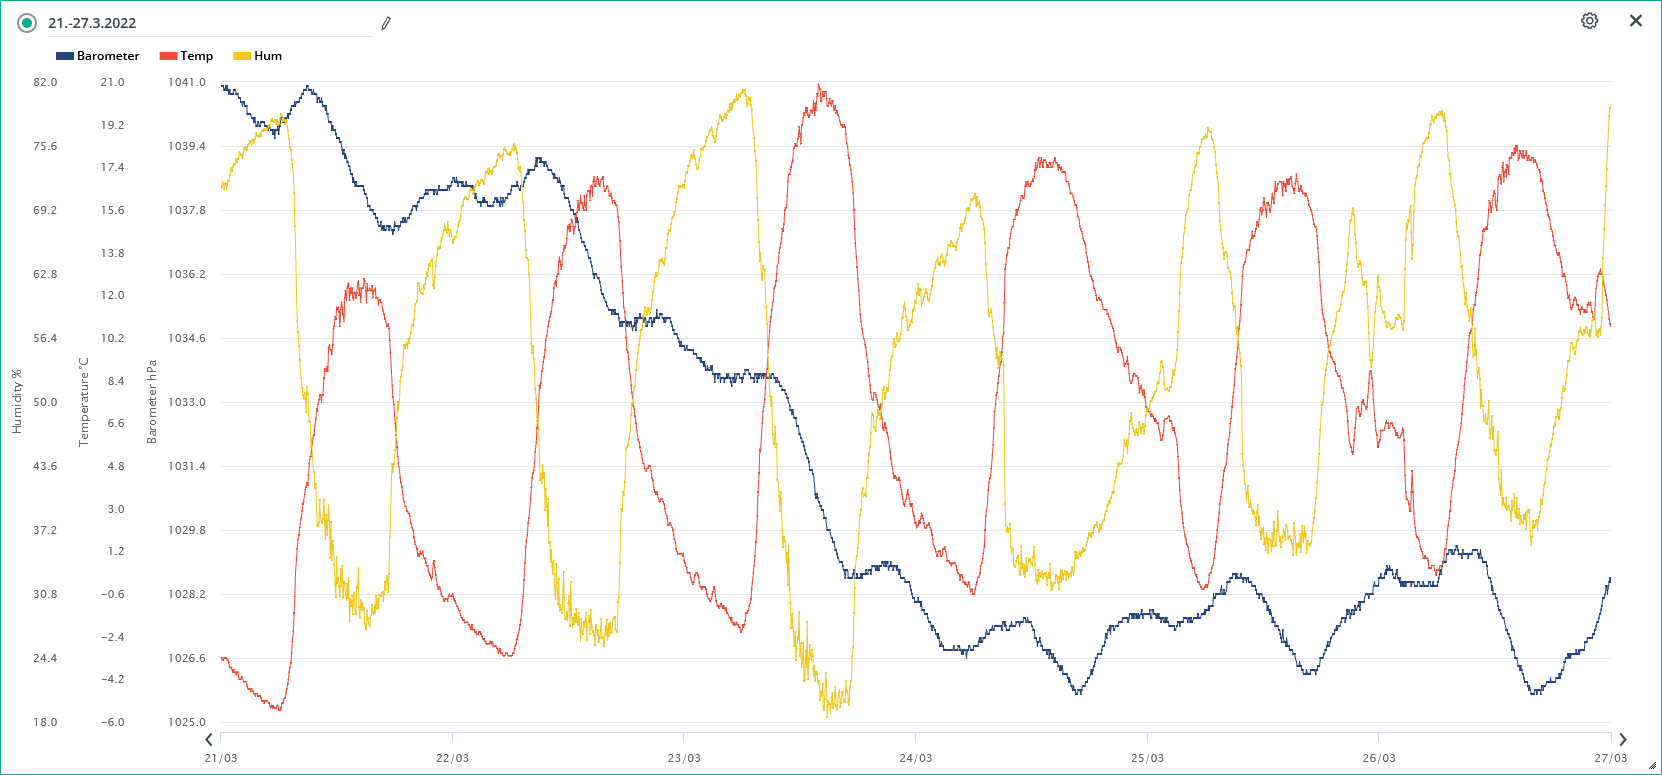This screenshot has width=1662, height=775.
Task: Toggle Barometer series via legend label
Action: 108,56
